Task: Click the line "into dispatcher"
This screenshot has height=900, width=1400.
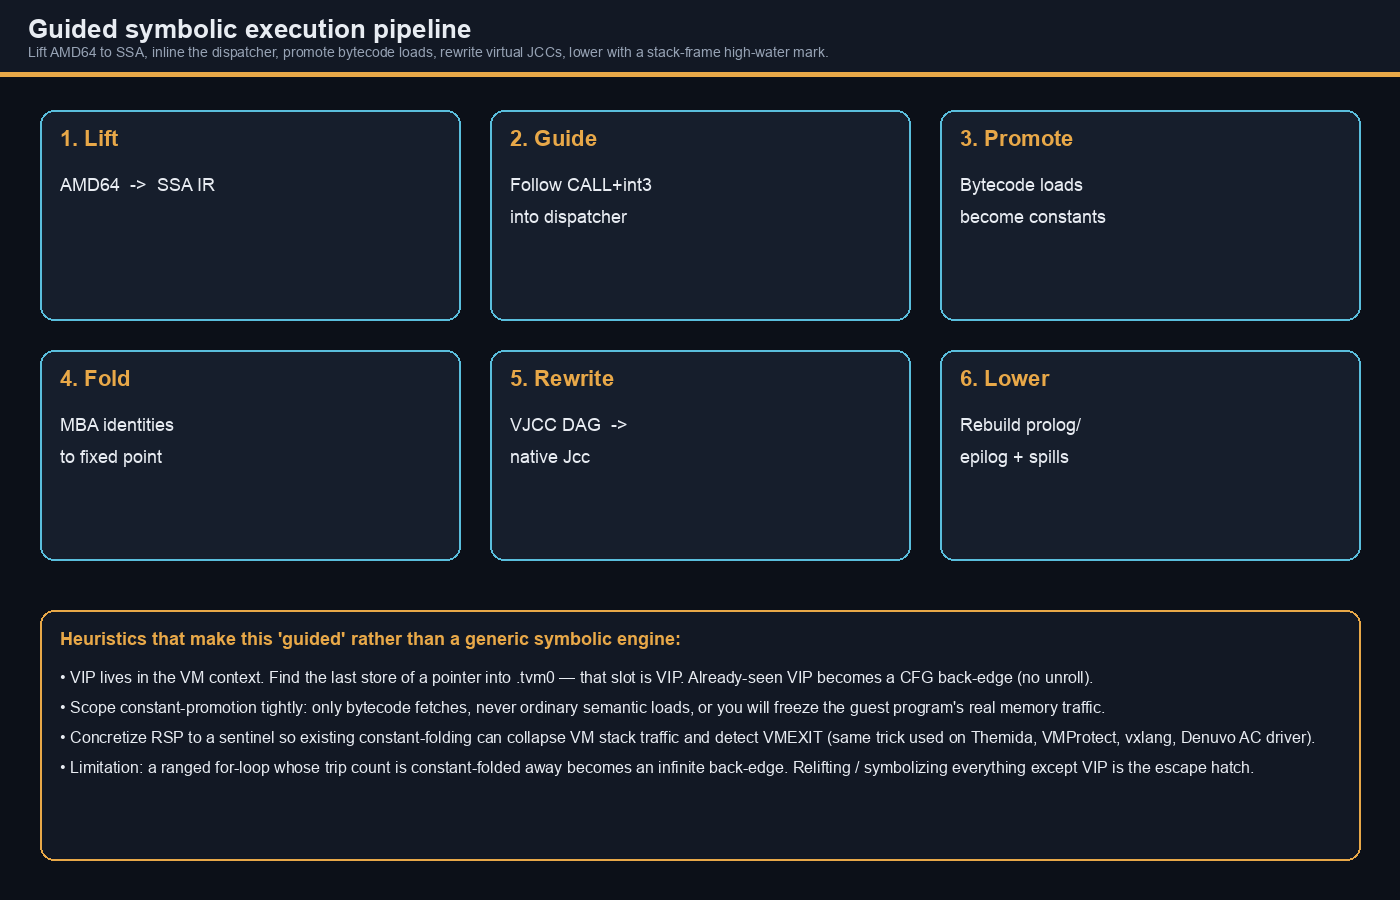Action: click(x=568, y=217)
